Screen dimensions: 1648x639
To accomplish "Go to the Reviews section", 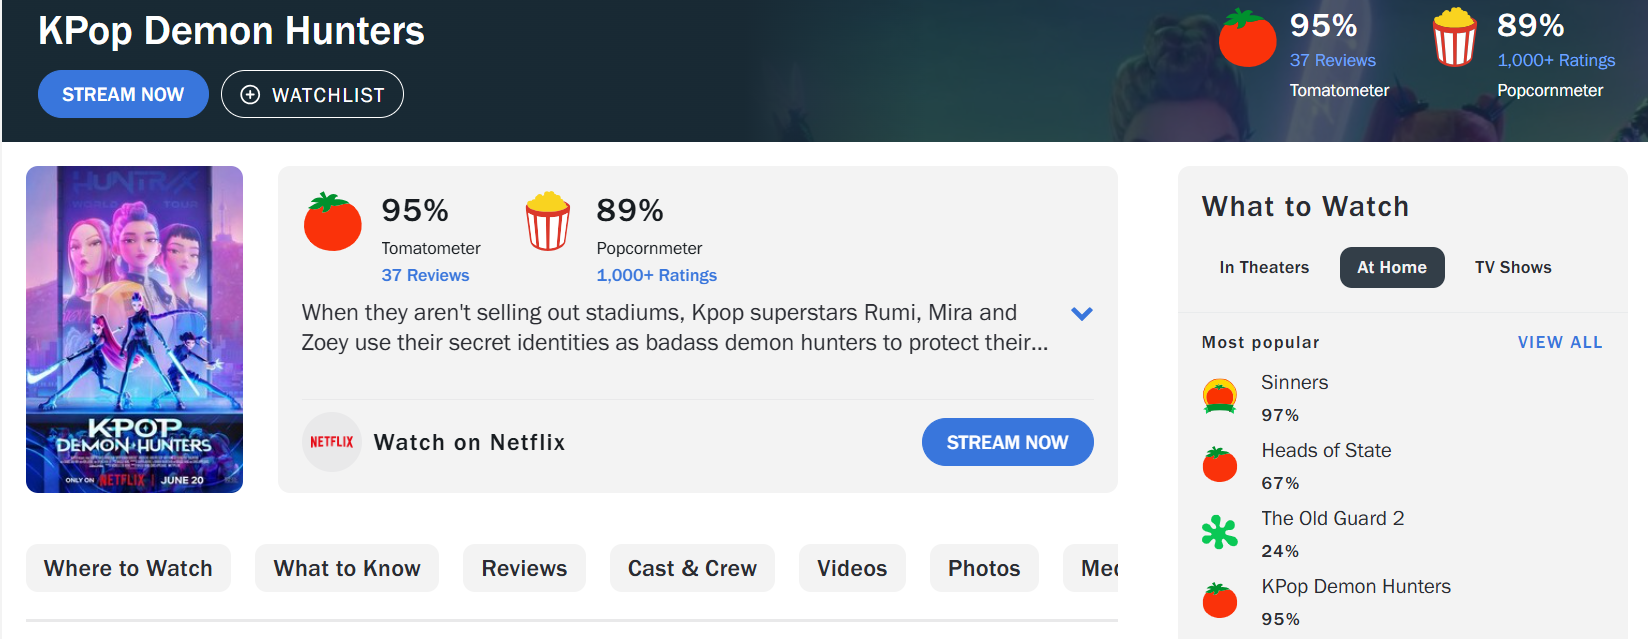I will click(524, 568).
